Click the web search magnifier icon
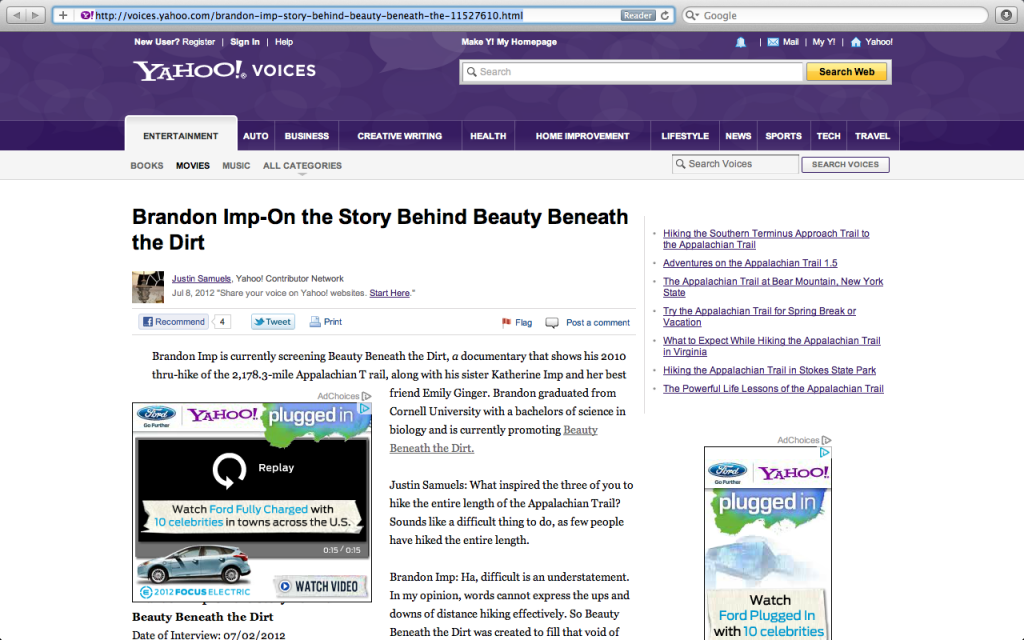Screen dimensions: 1024x640 pos(472,72)
